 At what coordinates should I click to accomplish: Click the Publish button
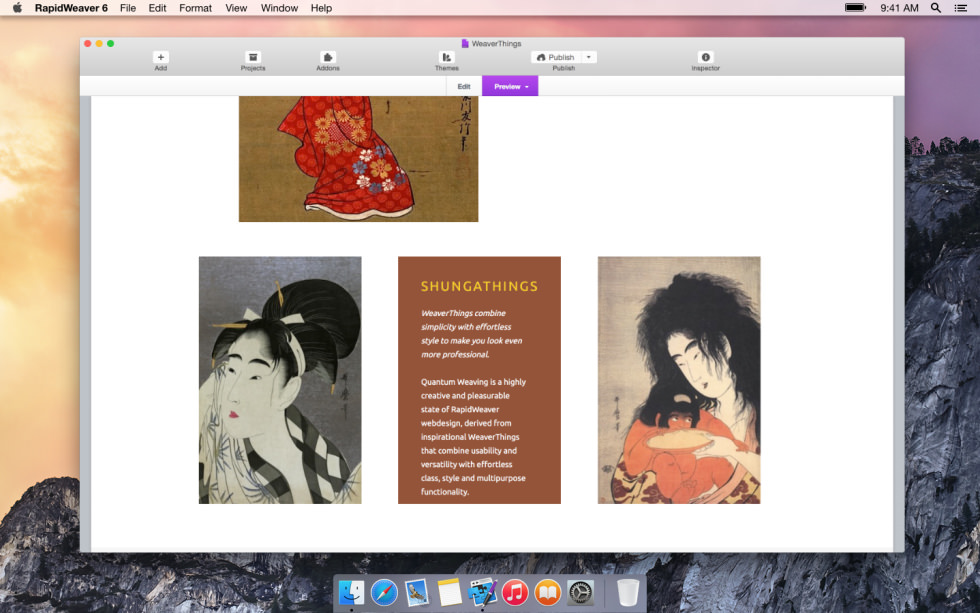point(556,57)
